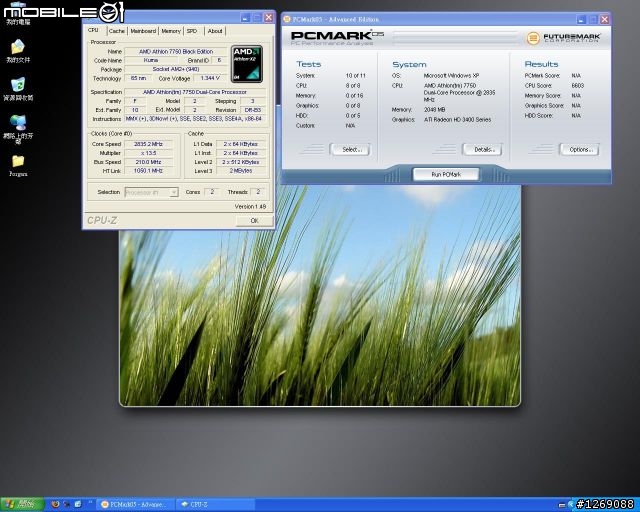Open the Recycle Bin desktop icon
The width and height of the screenshot is (640, 512).
(18, 89)
